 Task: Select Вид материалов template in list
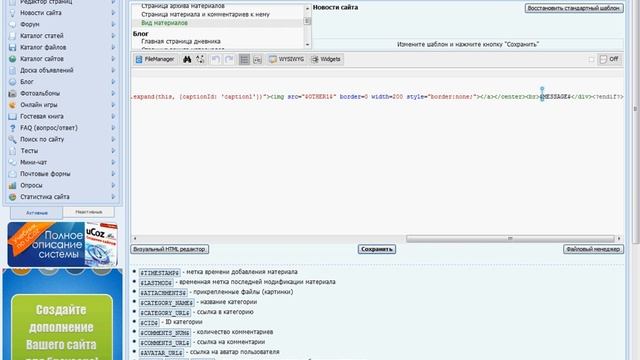coord(164,23)
